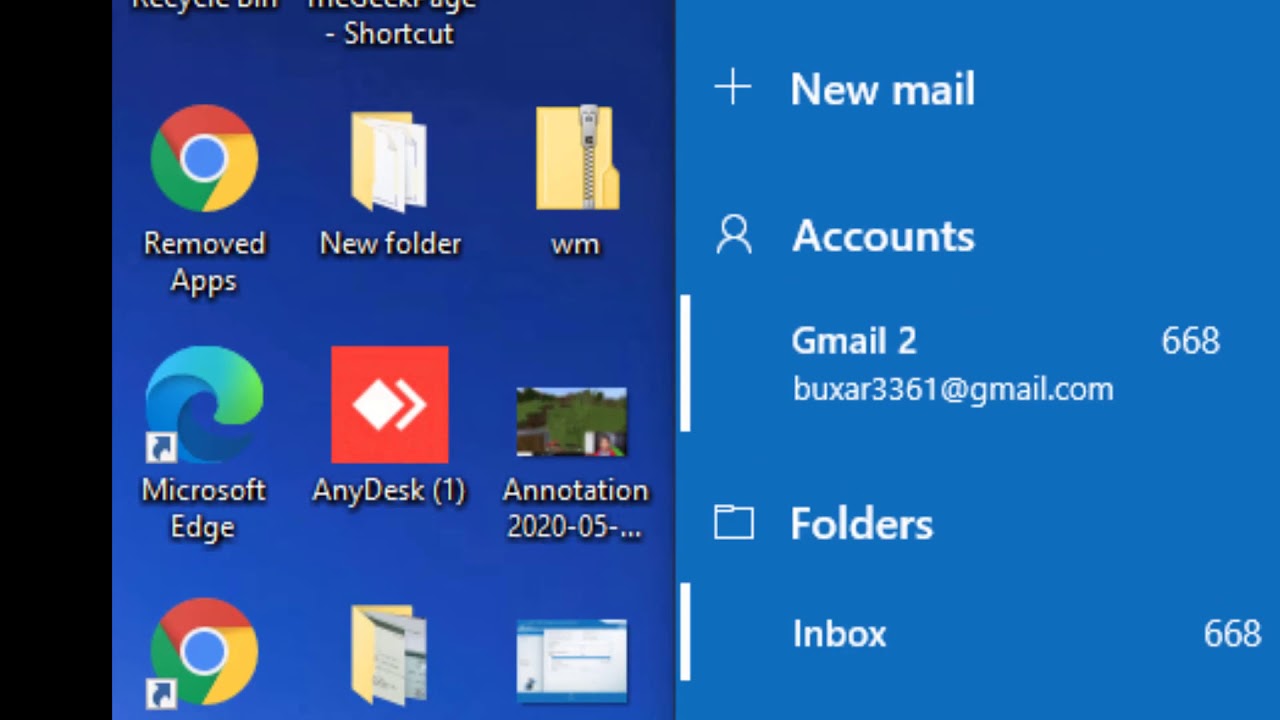The height and width of the screenshot is (720, 1280).
Task: Open the Accounts section in Mail
Action: (883, 236)
